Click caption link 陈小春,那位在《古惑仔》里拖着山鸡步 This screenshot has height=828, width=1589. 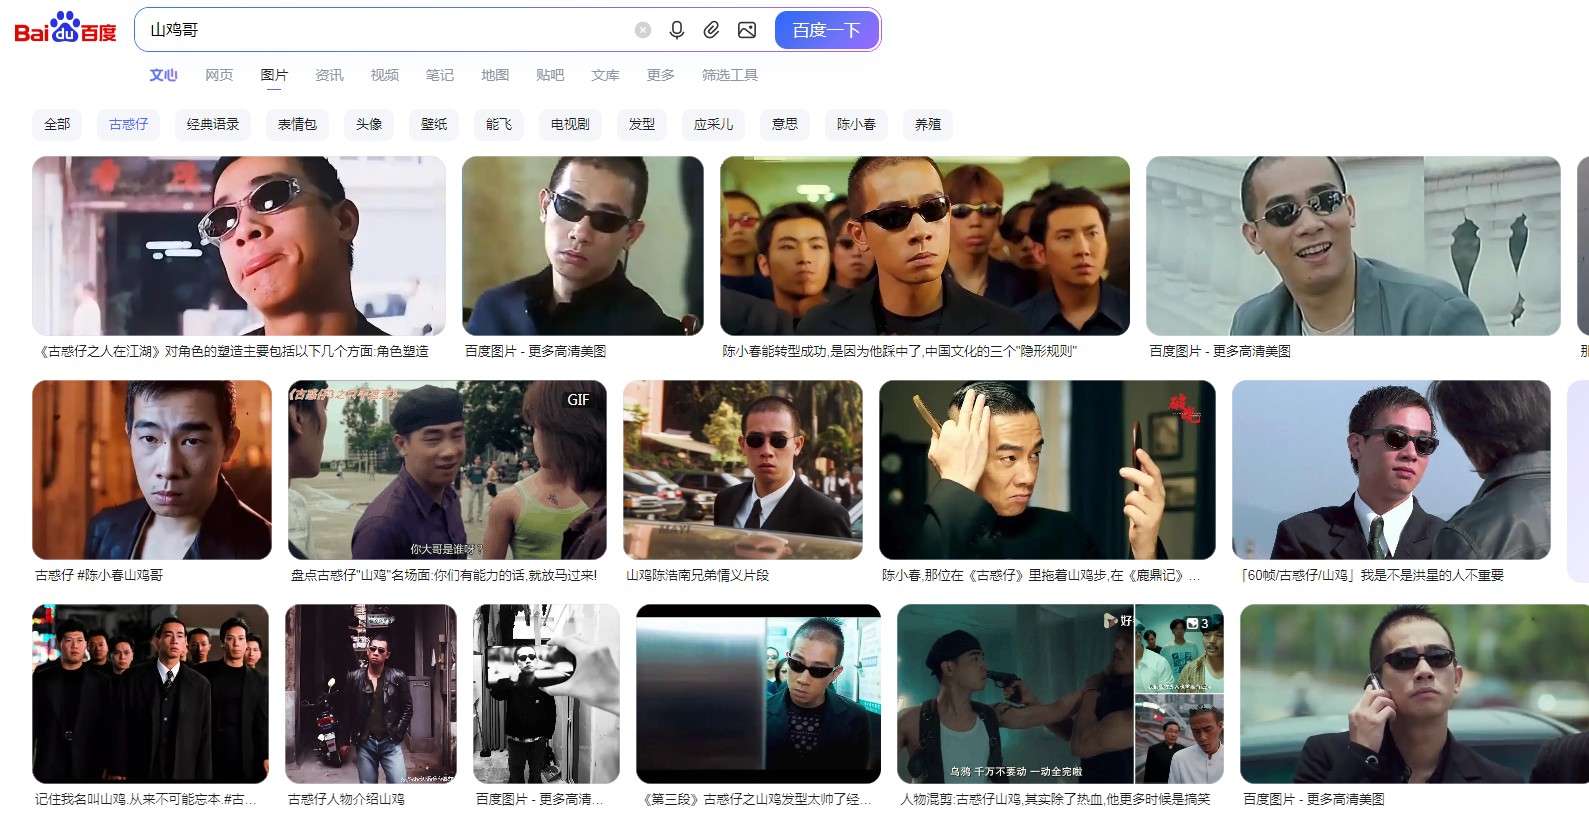[1040, 575]
